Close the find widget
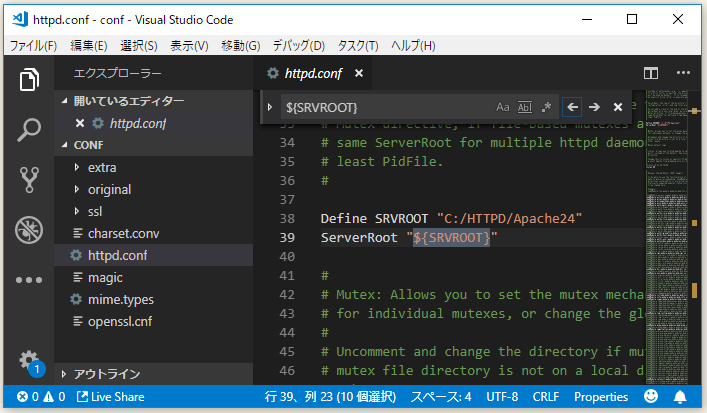This screenshot has width=707, height=413. (618, 107)
